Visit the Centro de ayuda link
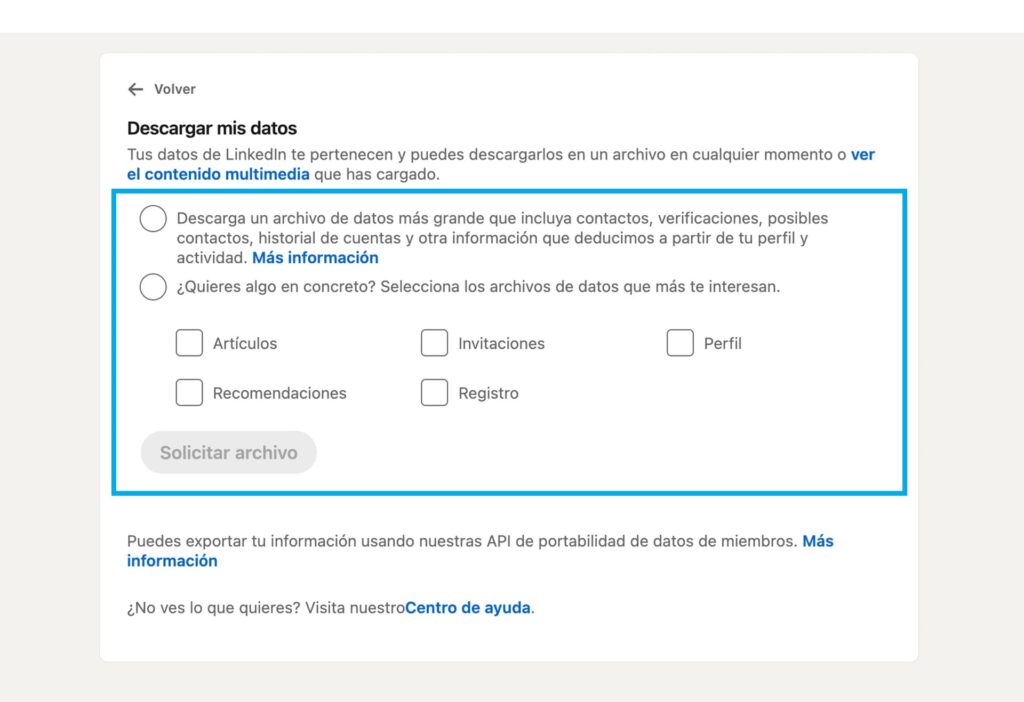This screenshot has width=1024, height=702. tap(467, 608)
